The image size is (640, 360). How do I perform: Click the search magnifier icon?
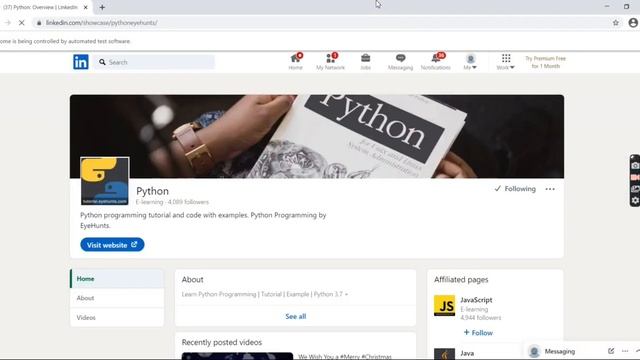(x=102, y=62)
